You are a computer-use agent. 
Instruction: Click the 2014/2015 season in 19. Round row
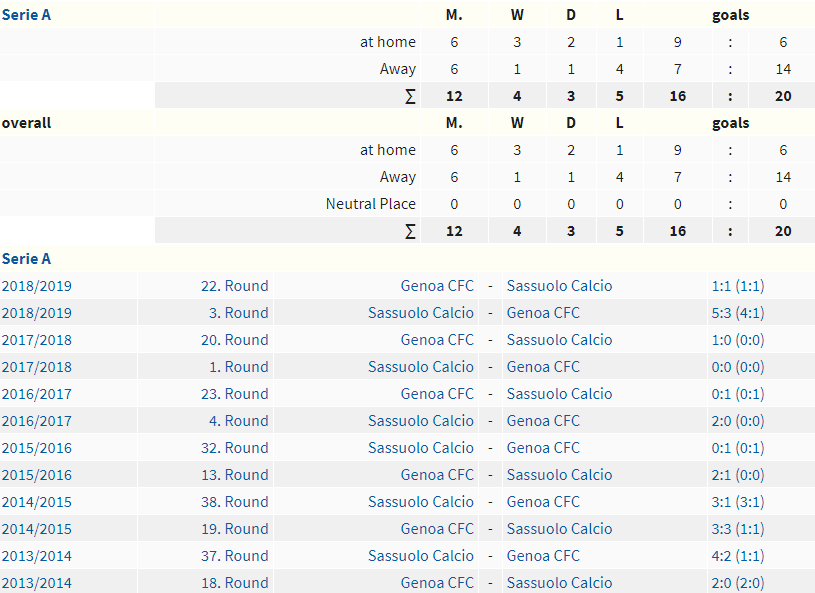37,529
